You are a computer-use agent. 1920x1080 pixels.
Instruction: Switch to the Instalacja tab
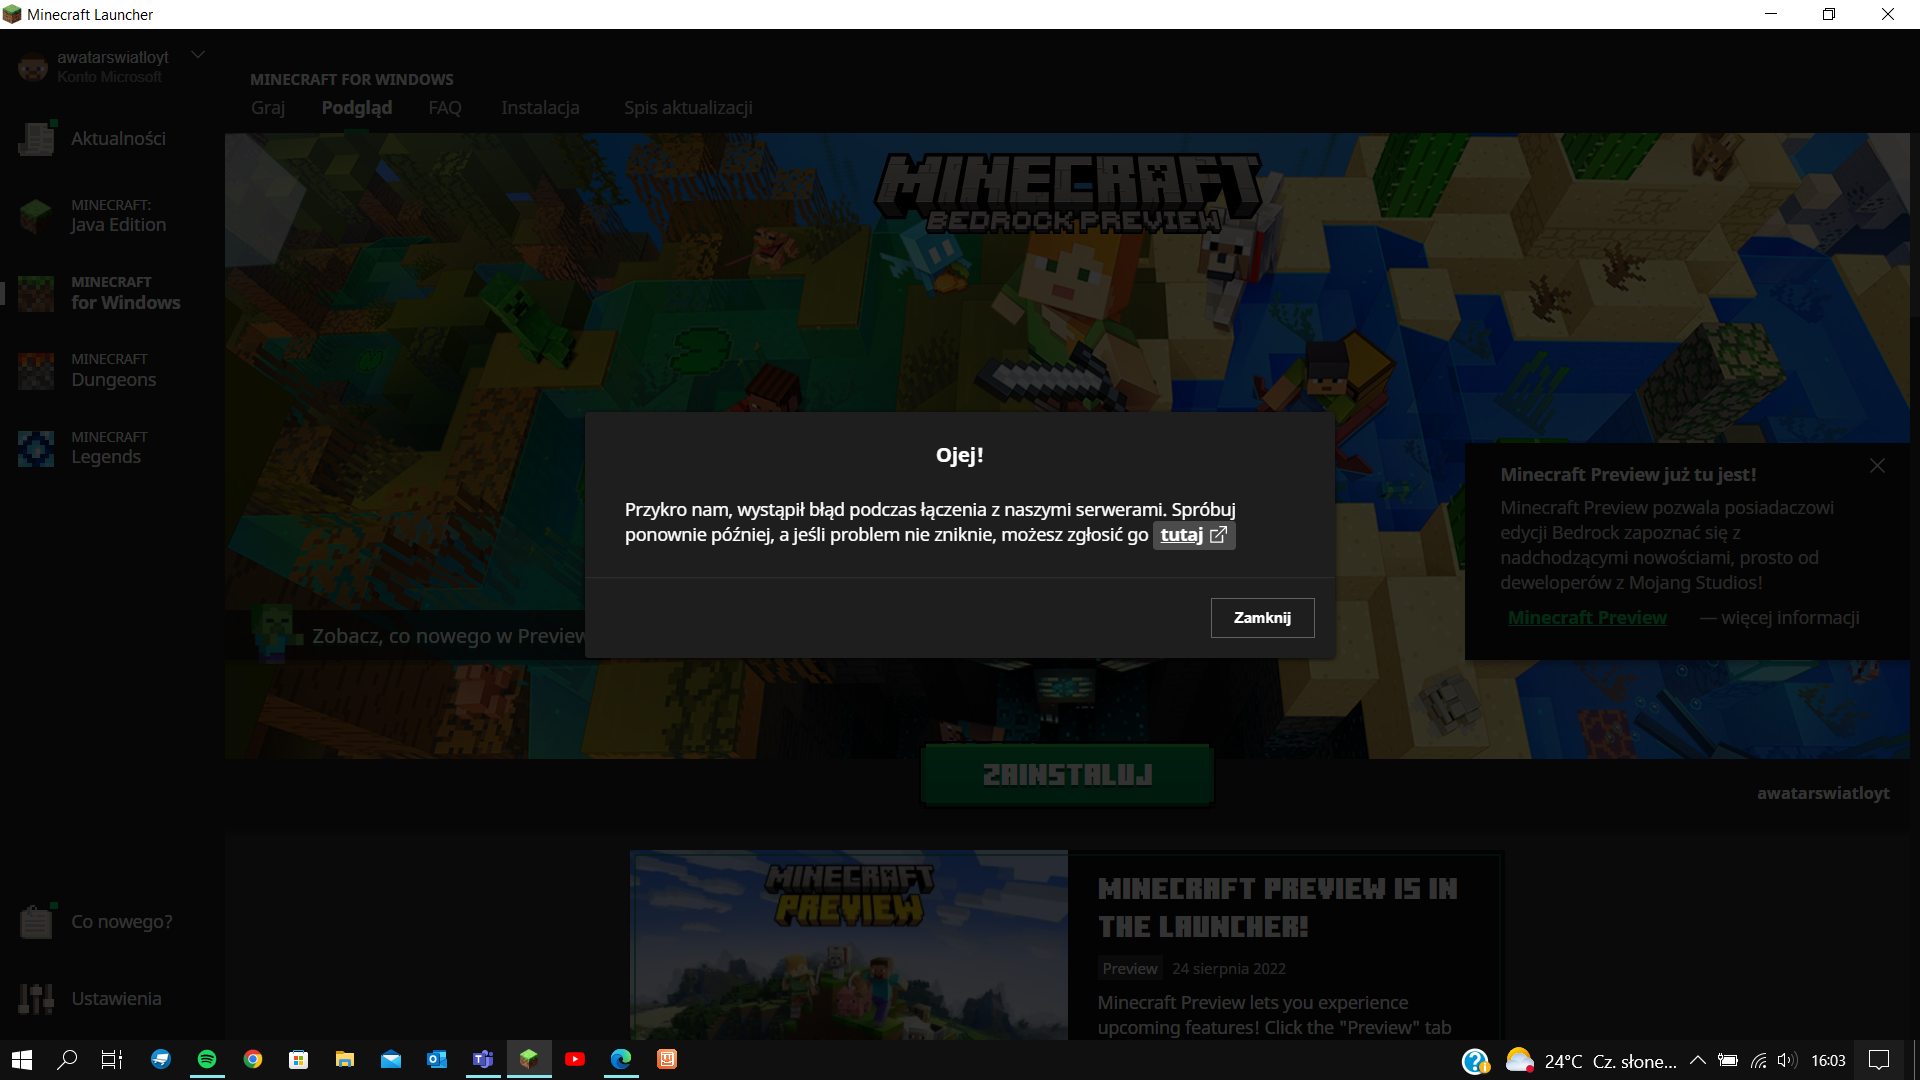pos(540,108)
